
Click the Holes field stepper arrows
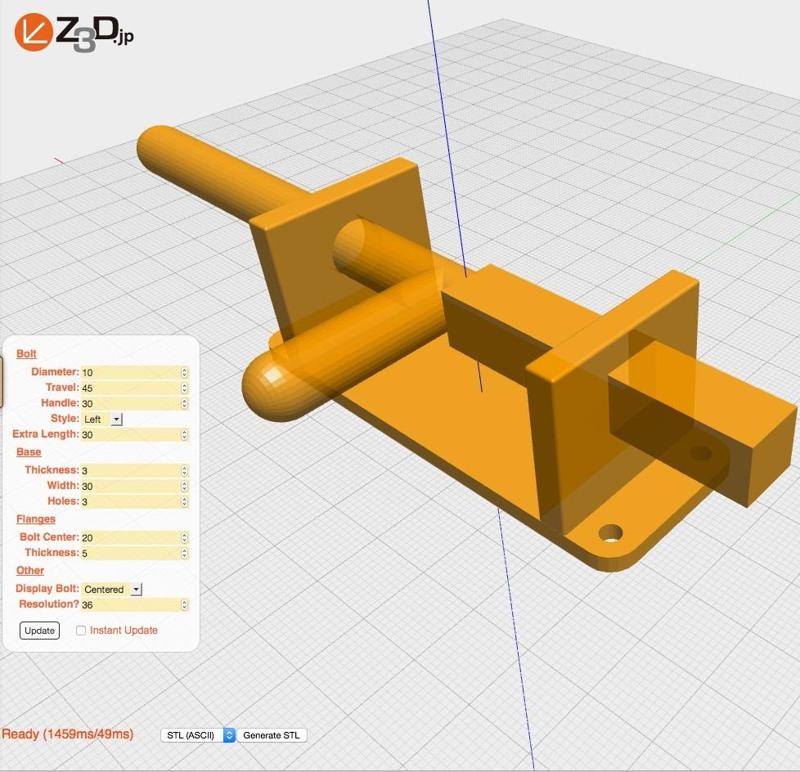pos(184,502)
